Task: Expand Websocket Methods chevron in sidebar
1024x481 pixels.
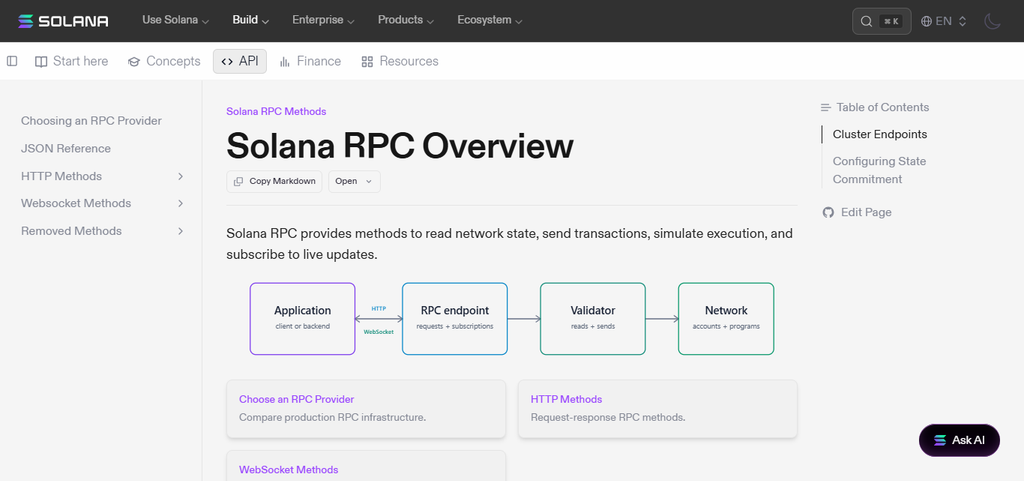Action: [181, 204]
